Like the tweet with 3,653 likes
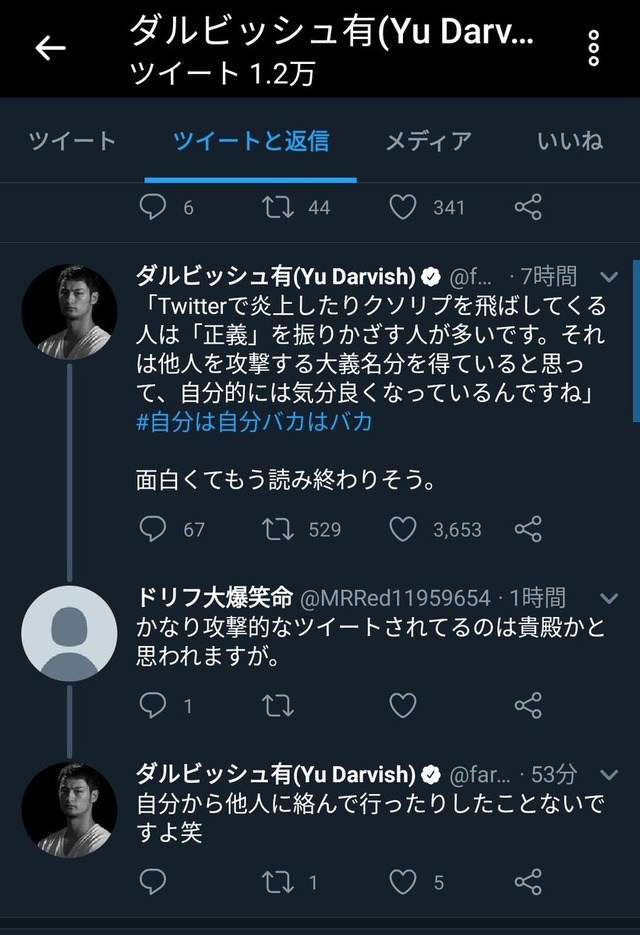Viewport: 640px width, 935px height. [x=403, y=529]
